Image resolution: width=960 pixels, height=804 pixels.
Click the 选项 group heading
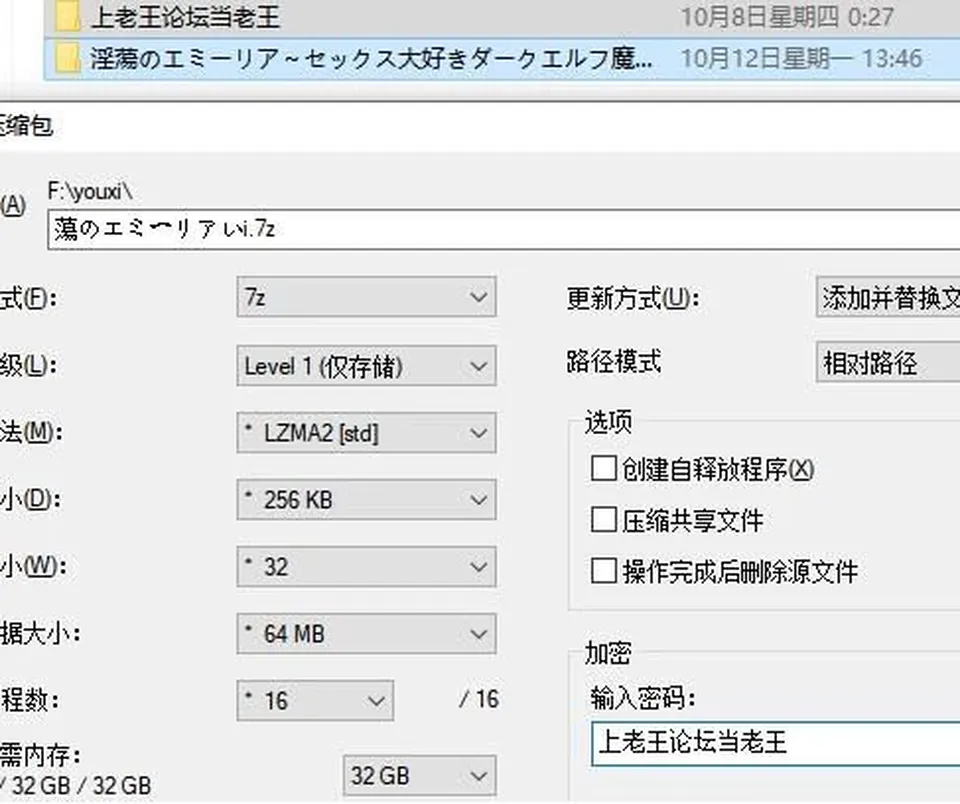click(609, 422)
